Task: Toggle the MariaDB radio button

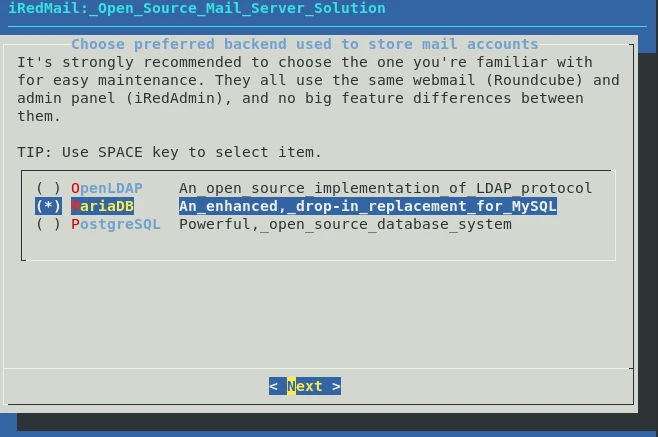Action: [49, 206]
